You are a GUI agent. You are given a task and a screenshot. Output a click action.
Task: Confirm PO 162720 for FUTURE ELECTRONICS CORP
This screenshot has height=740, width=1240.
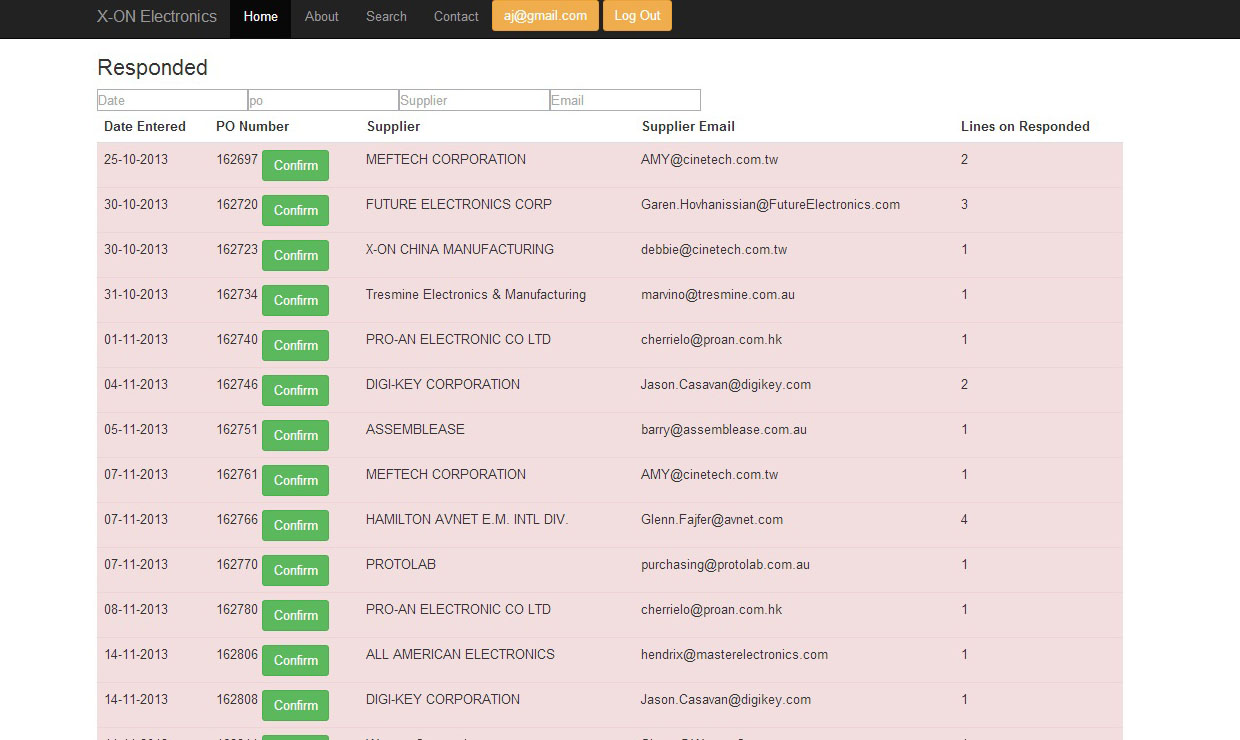click(x=295, y=210)
